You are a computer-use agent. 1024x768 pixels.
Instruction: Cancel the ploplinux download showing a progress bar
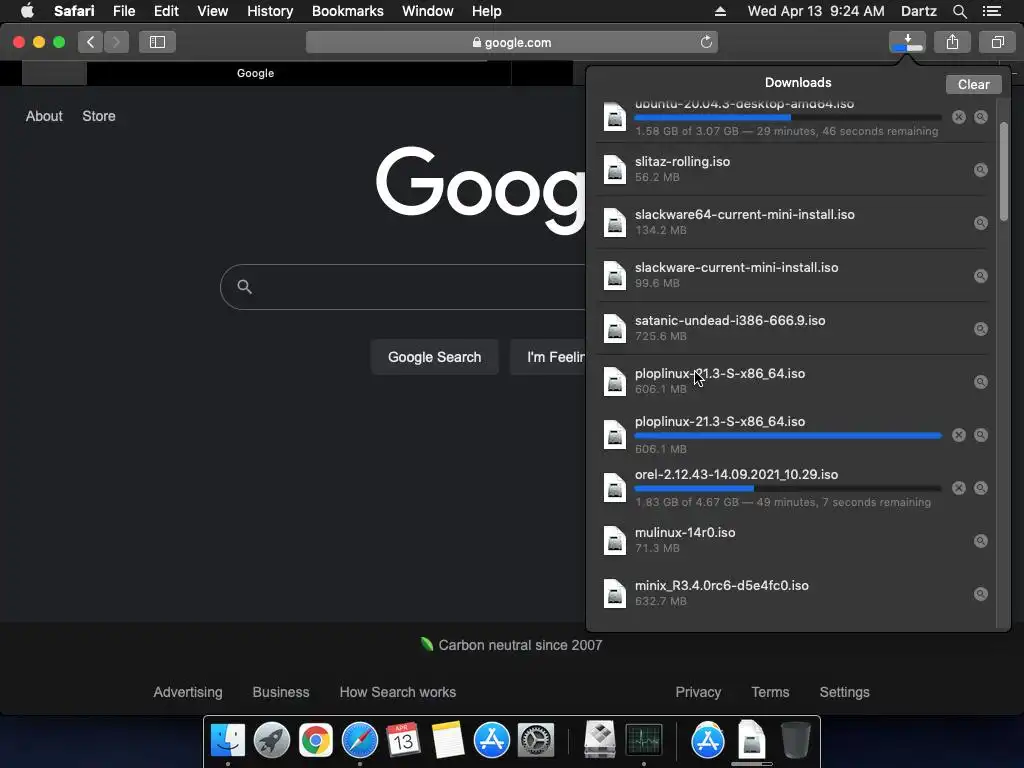[x=959, y=435]
